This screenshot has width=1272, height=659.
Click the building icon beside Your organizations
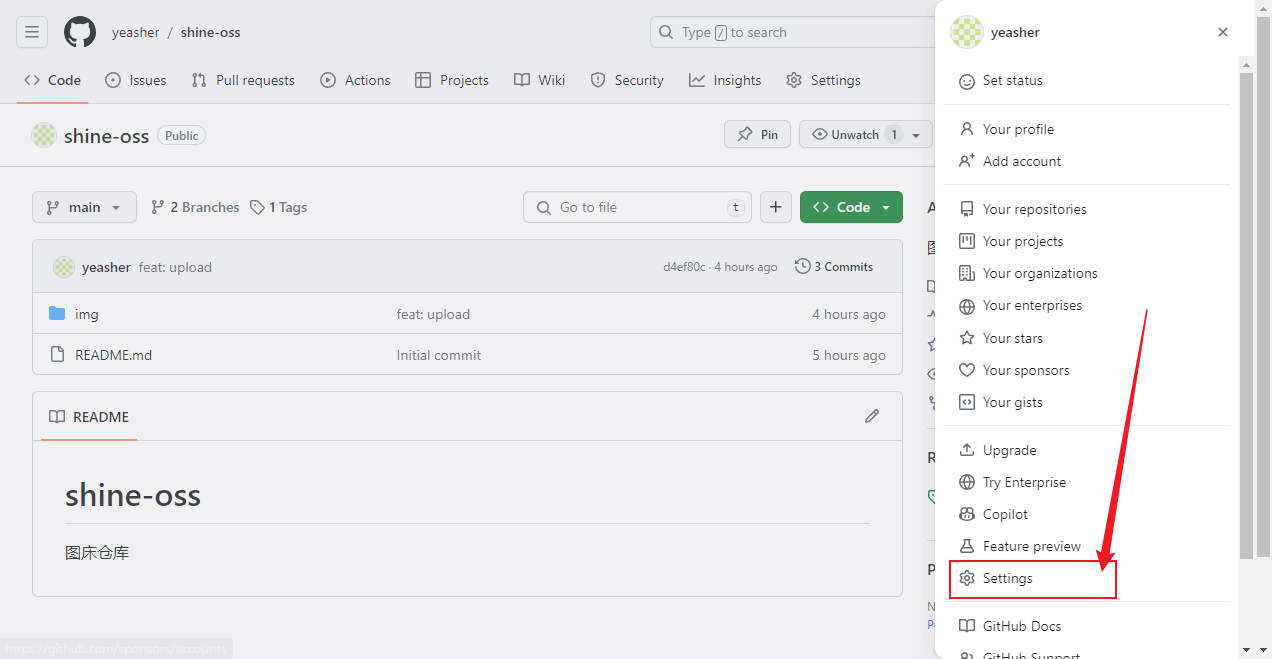967,273
